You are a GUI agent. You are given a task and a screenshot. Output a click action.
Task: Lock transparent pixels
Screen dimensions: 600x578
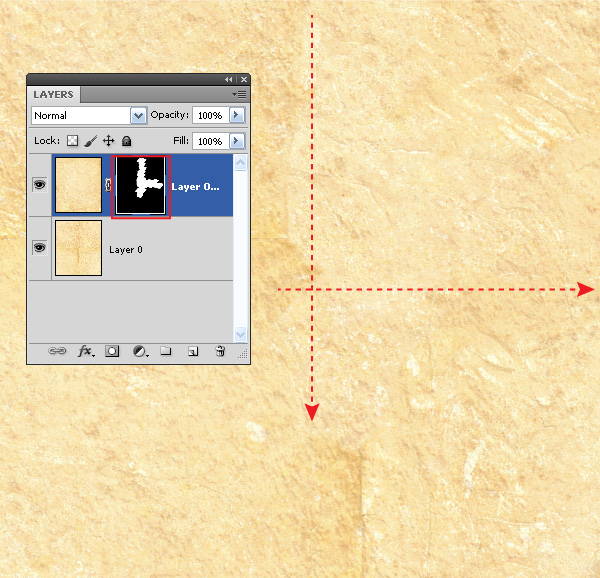click(72, 141)
